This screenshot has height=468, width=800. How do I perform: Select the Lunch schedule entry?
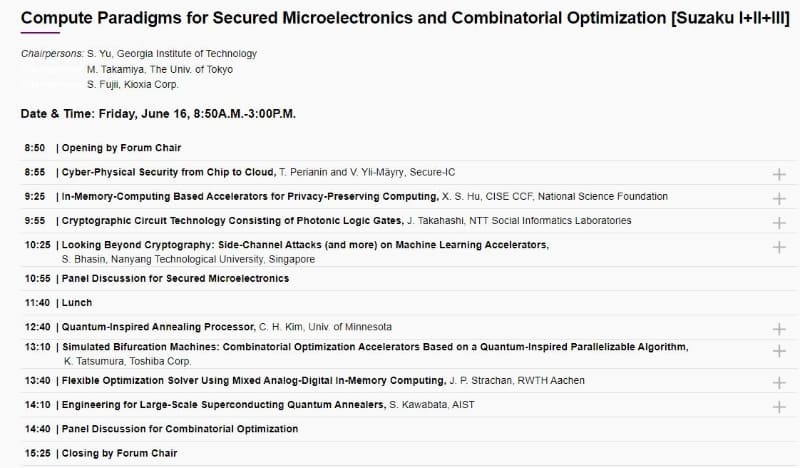pyautogui.click(x=76, y=302)
